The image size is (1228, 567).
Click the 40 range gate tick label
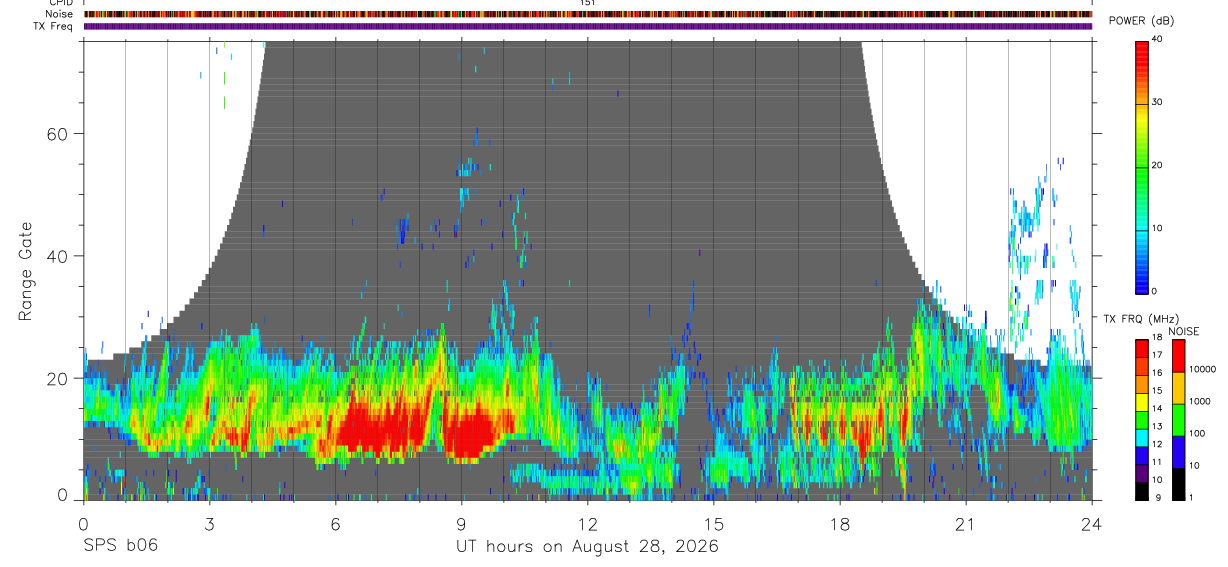tap(55, 256)
